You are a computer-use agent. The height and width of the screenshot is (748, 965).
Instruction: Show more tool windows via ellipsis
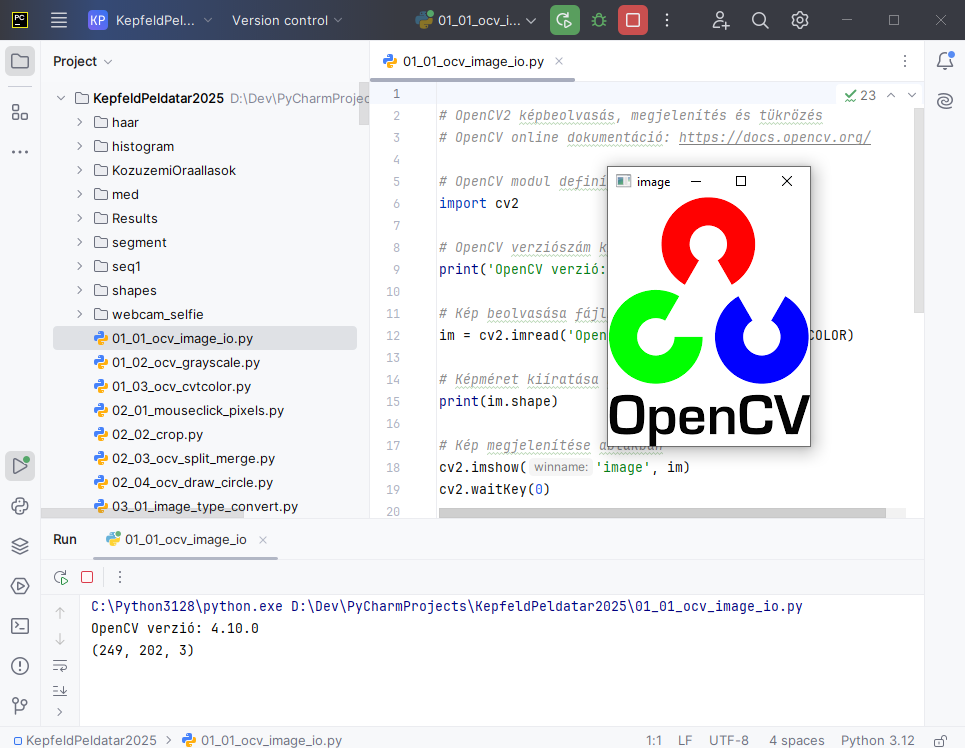pos(20,151)
